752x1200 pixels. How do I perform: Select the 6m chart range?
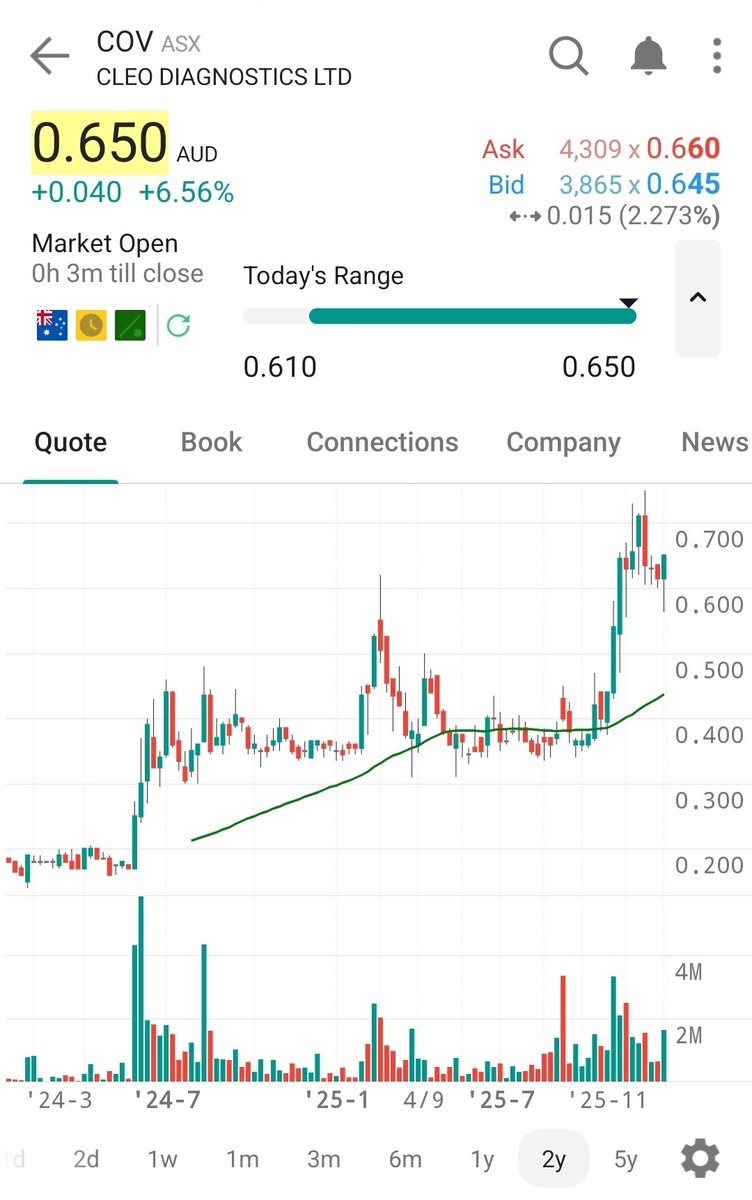coord(405,1159)
